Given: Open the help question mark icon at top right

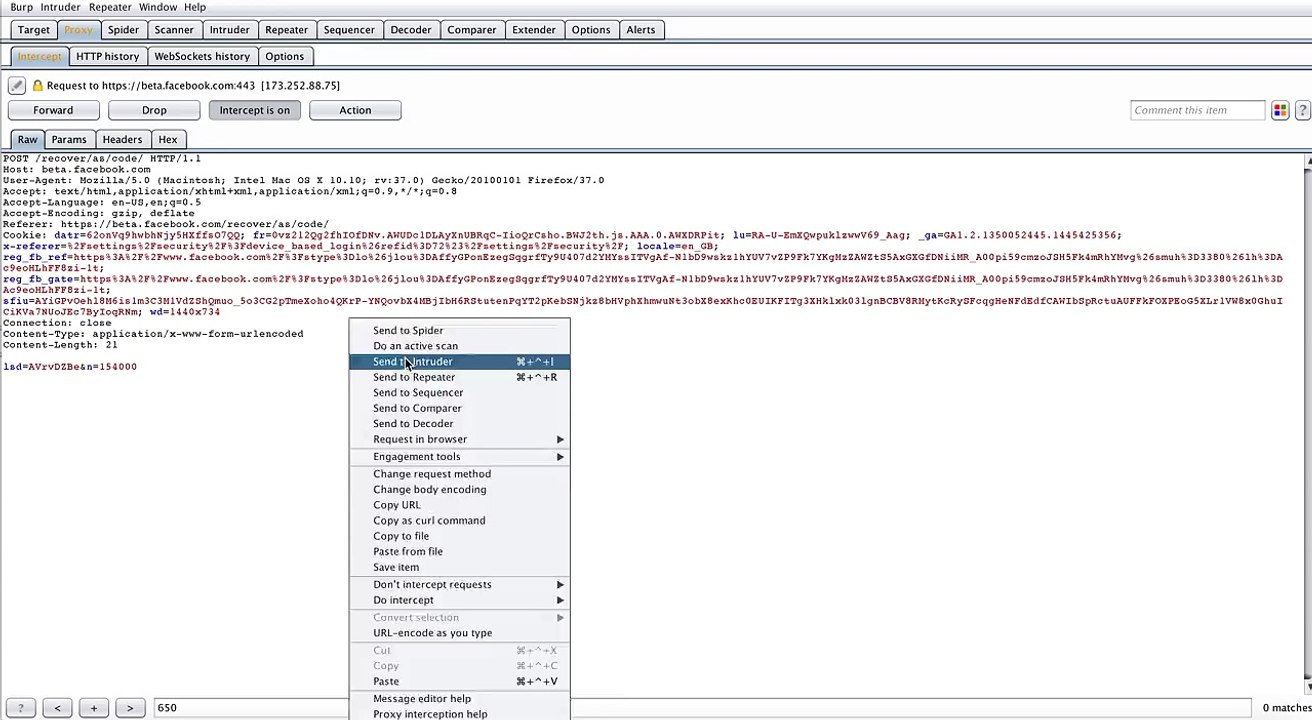Looking at the screenshot, I should point(1303,110).
